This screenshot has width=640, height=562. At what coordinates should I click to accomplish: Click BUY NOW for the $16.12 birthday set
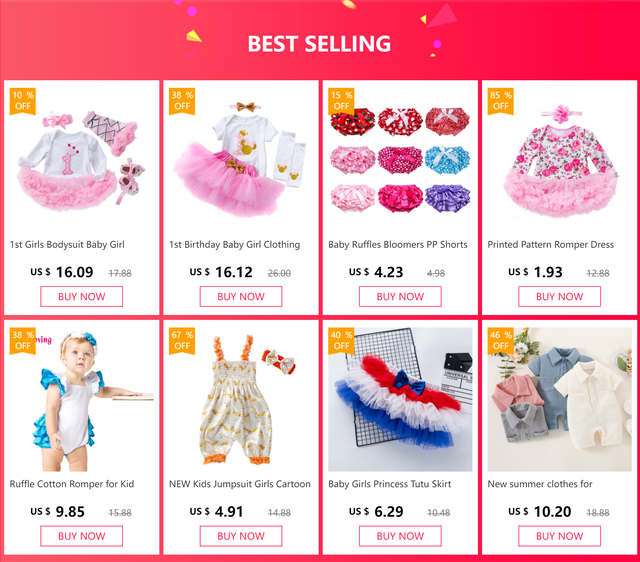241,296
